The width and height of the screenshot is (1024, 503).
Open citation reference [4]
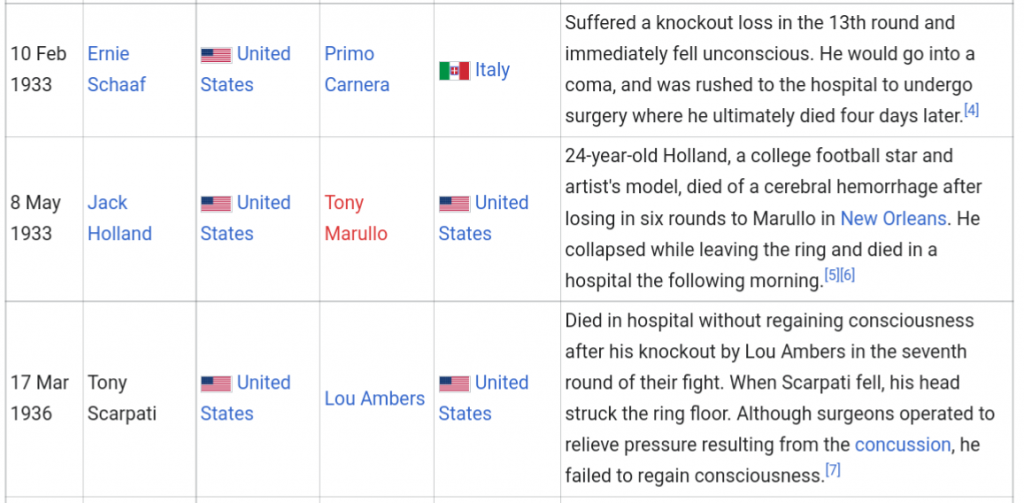click(x=972, y=110)
